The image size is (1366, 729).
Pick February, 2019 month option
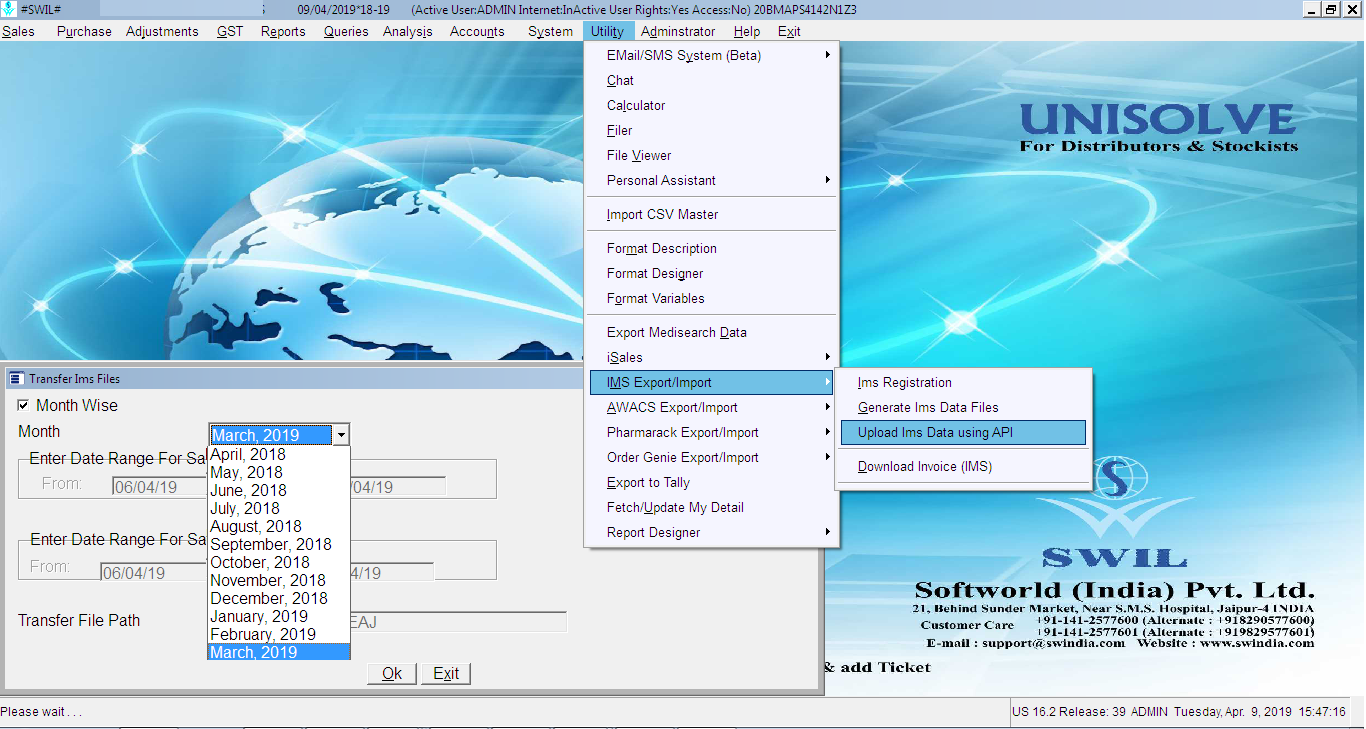click(279, 634)
